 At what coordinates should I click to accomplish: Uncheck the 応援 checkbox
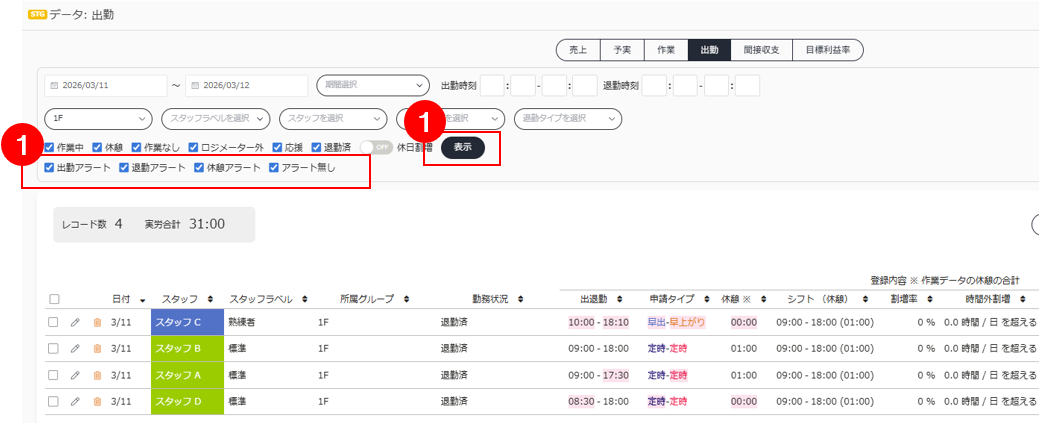(278, 147)
